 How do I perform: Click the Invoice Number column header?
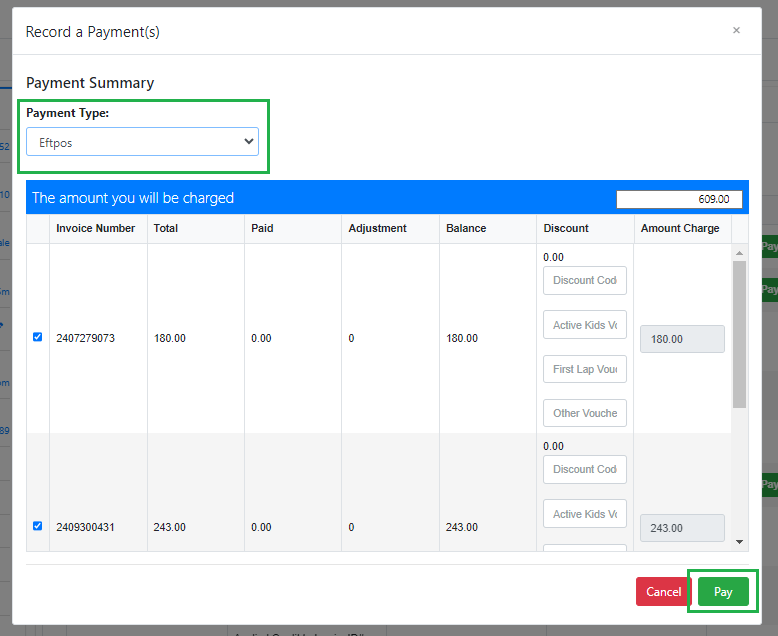point(95,228)
